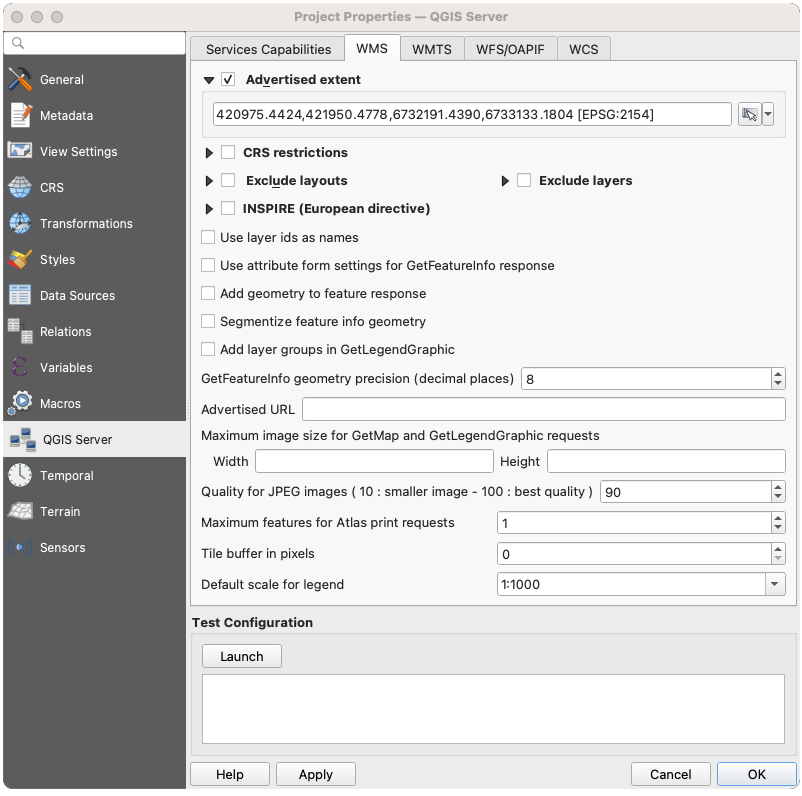This screenshot has width=802, height=796.
Task: Select the Metadata icon in sidebar
Action: [x=20, y=116]
